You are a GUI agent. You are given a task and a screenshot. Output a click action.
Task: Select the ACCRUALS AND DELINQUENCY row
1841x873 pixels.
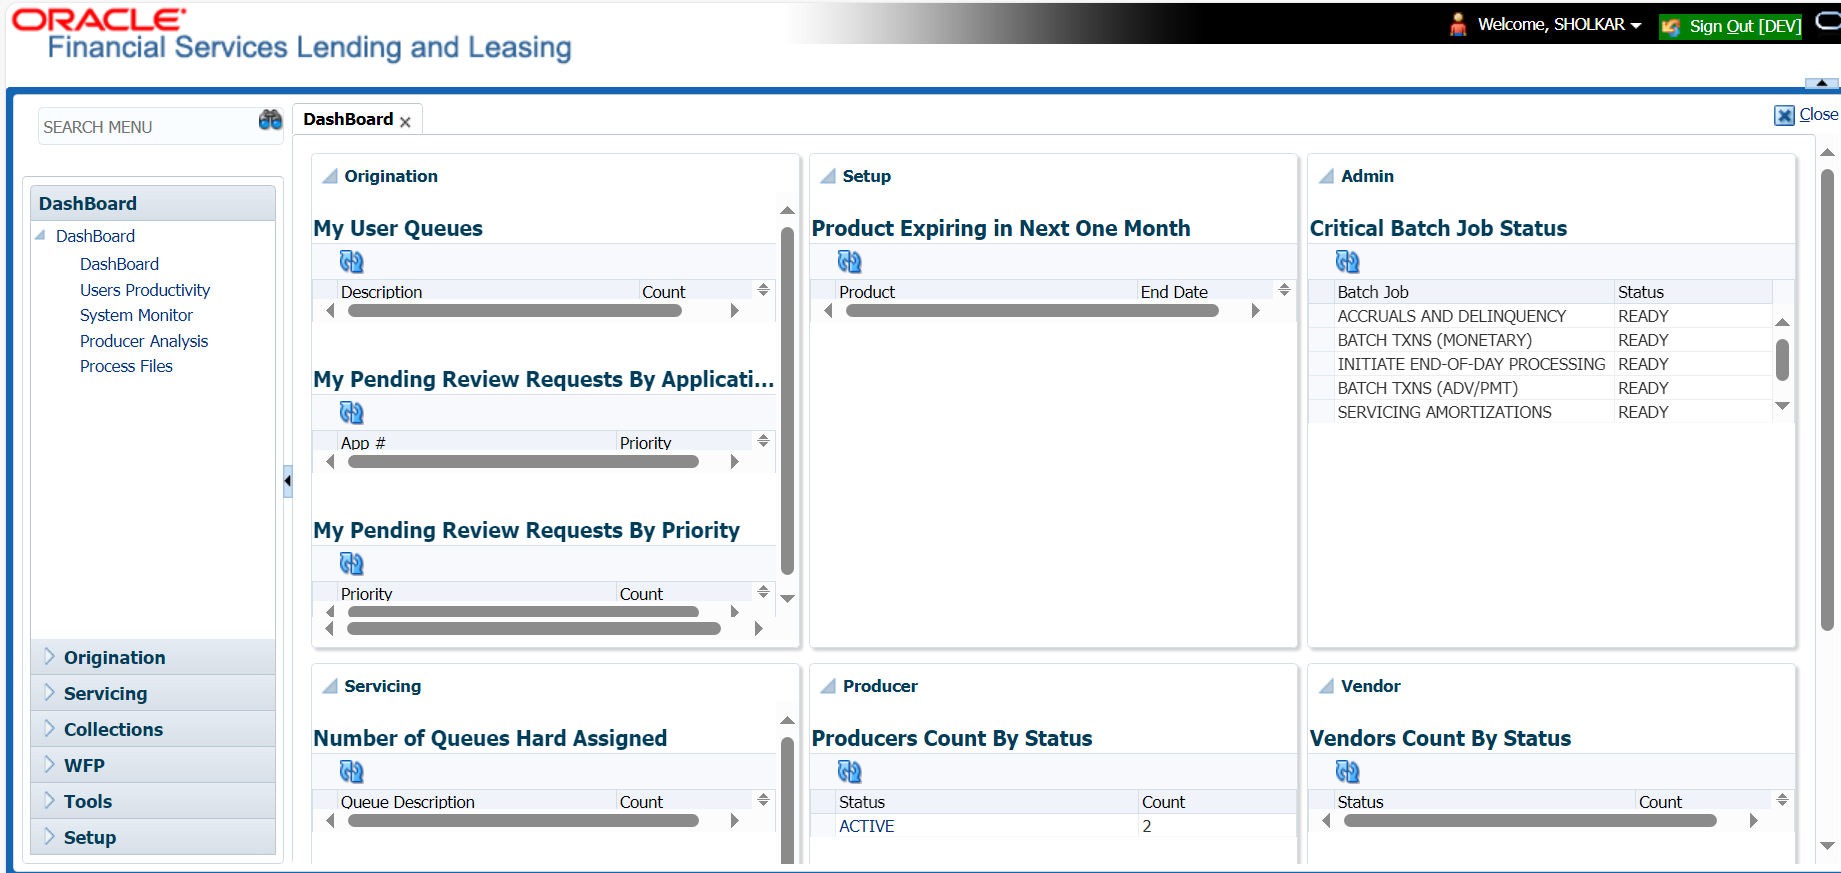(x=1540, y=316)
